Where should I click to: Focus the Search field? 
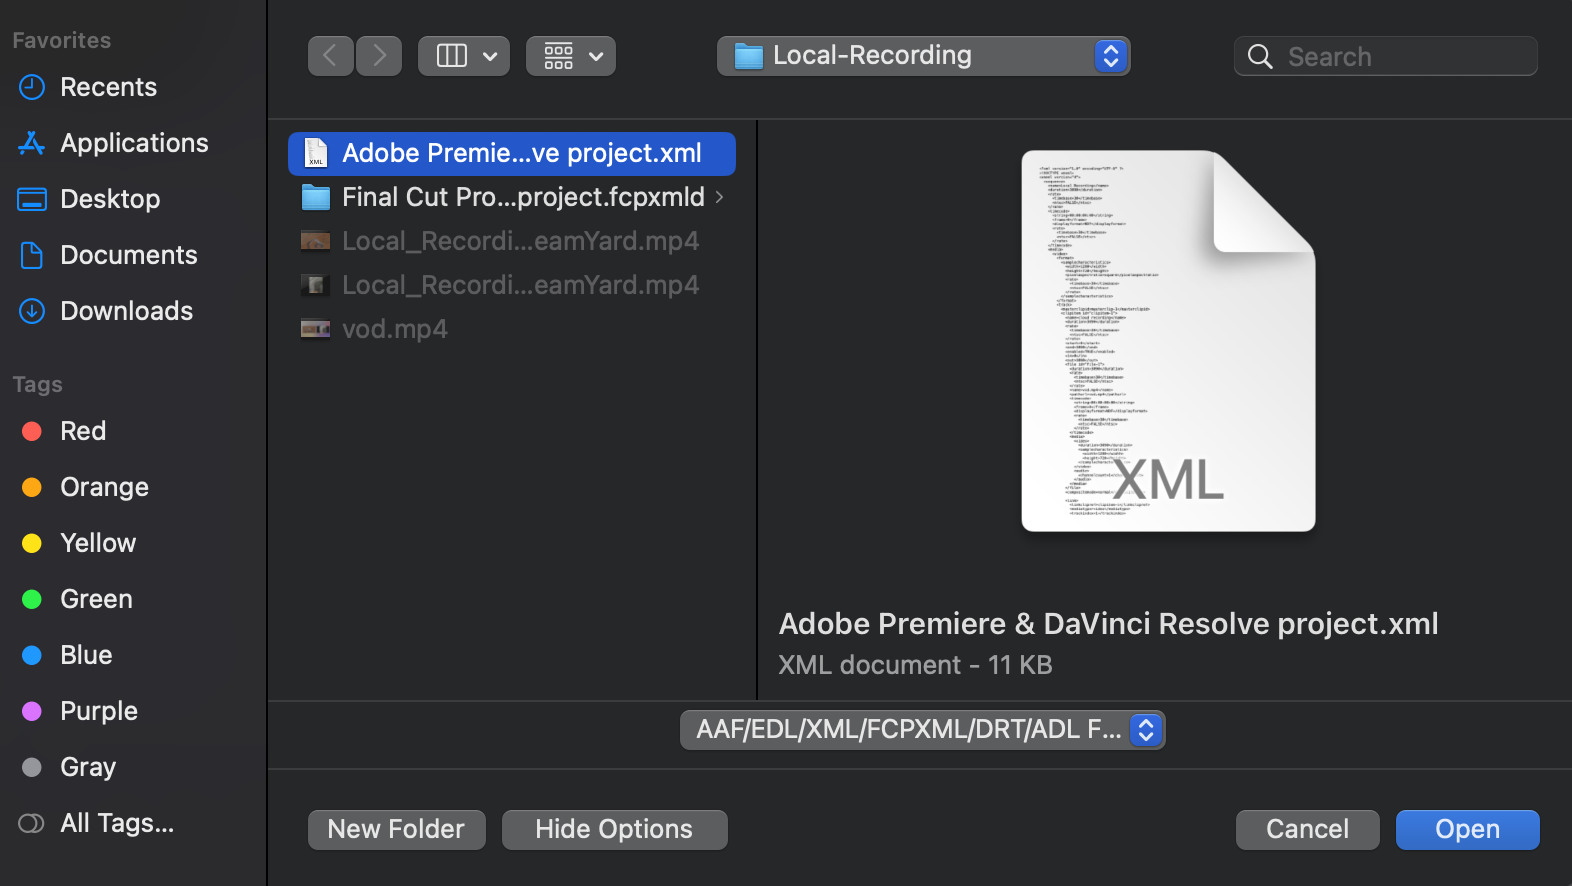click(x=1385, y=56)
